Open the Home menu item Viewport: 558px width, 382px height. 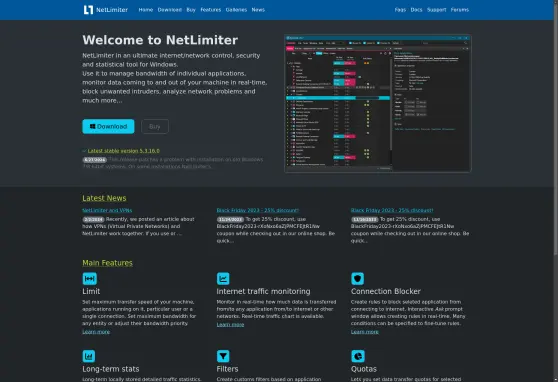pos(146,10)
